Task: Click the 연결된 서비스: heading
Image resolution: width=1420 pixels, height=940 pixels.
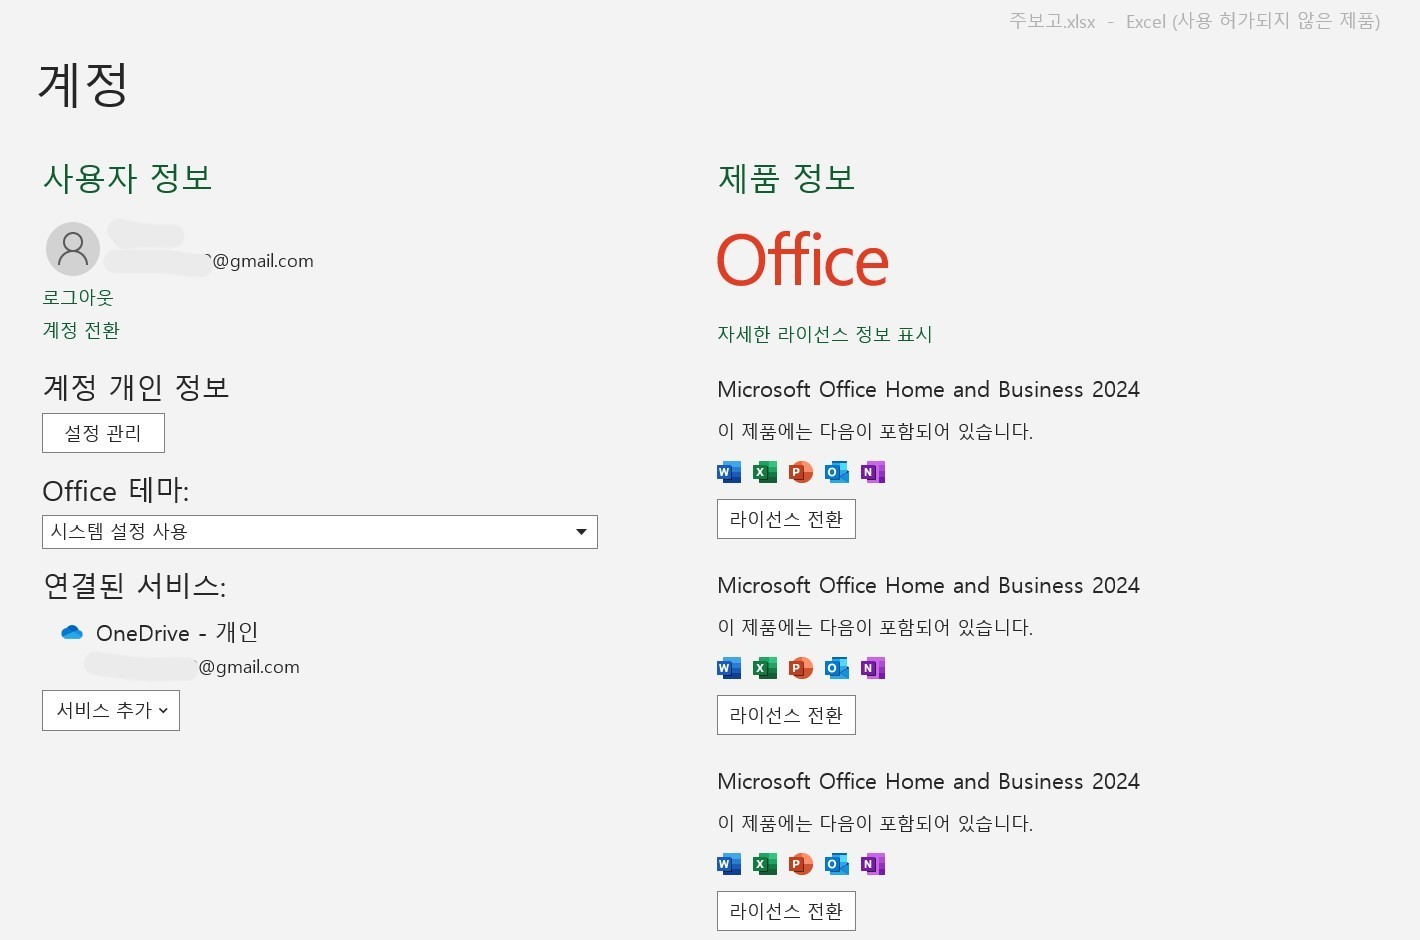Action: 134,585
